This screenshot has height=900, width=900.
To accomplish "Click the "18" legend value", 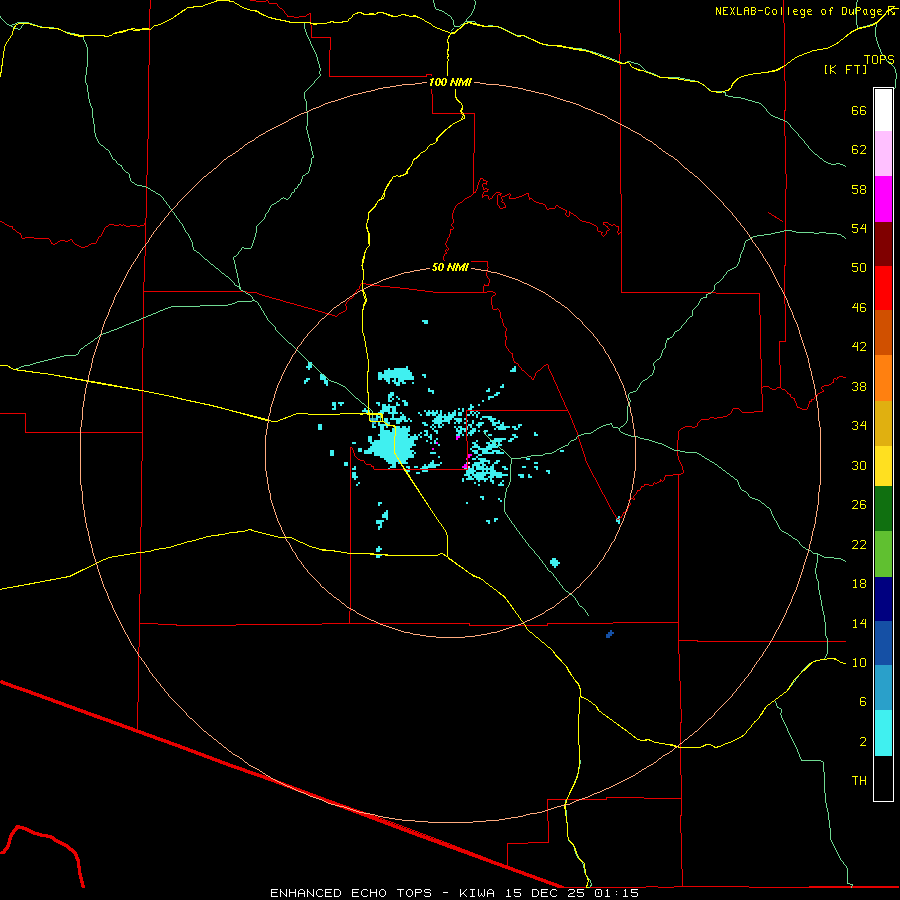I will (x=859, y=584).
